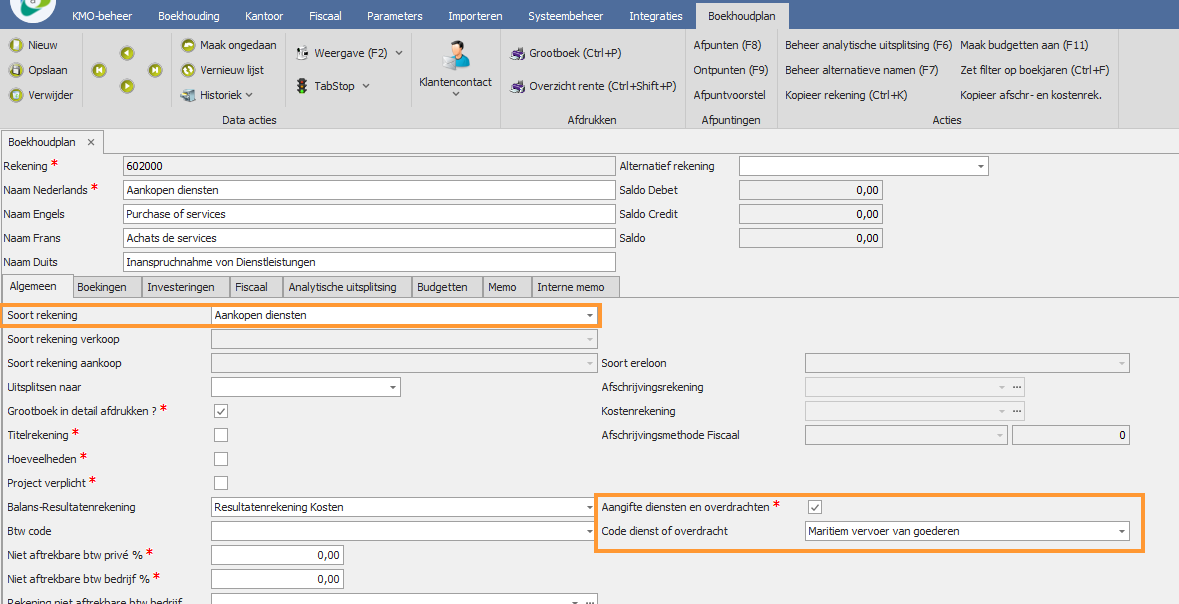Tick the Titelrekening checkbox

(x=221, y=435)
